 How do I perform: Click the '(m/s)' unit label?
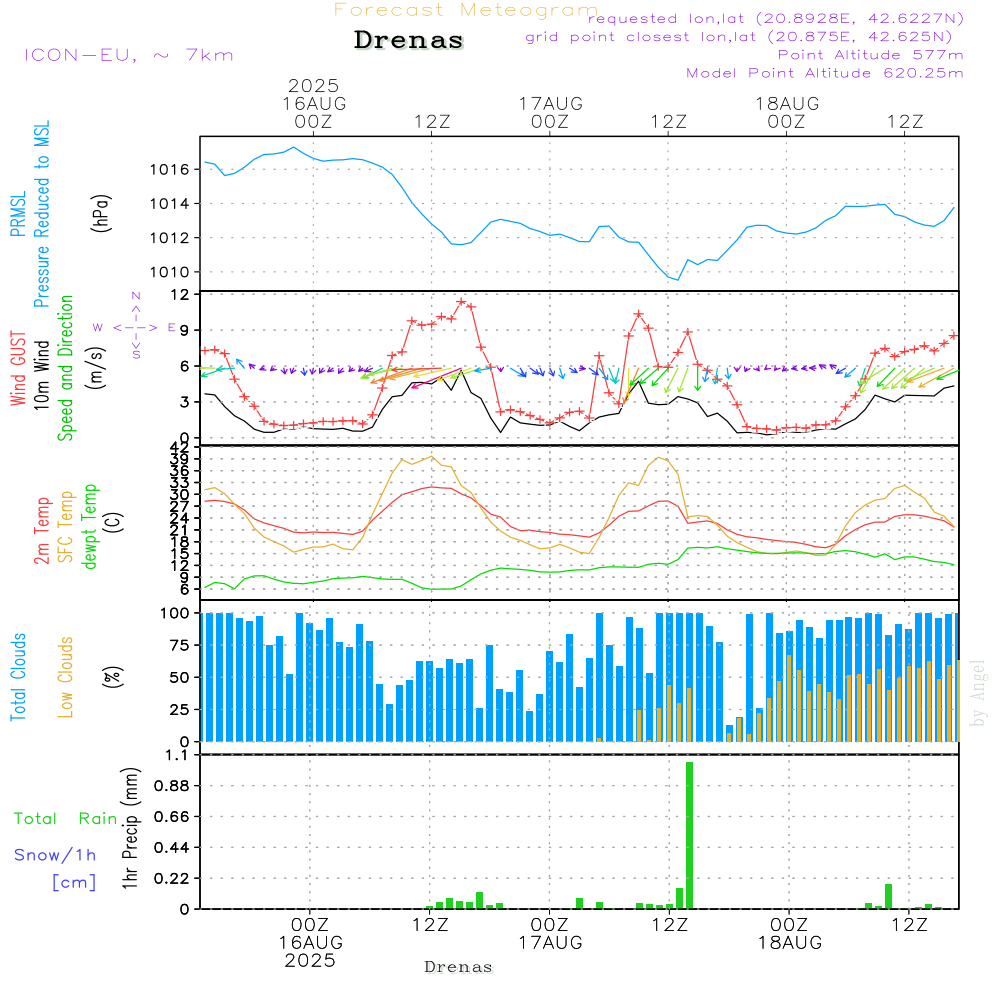96,368
